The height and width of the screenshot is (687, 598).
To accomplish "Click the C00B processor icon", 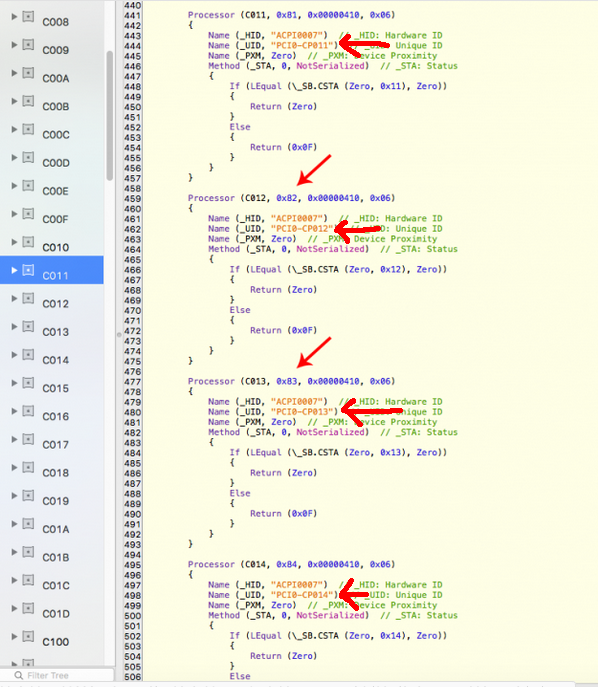I will pyautogui.click(x=28, y=101).
